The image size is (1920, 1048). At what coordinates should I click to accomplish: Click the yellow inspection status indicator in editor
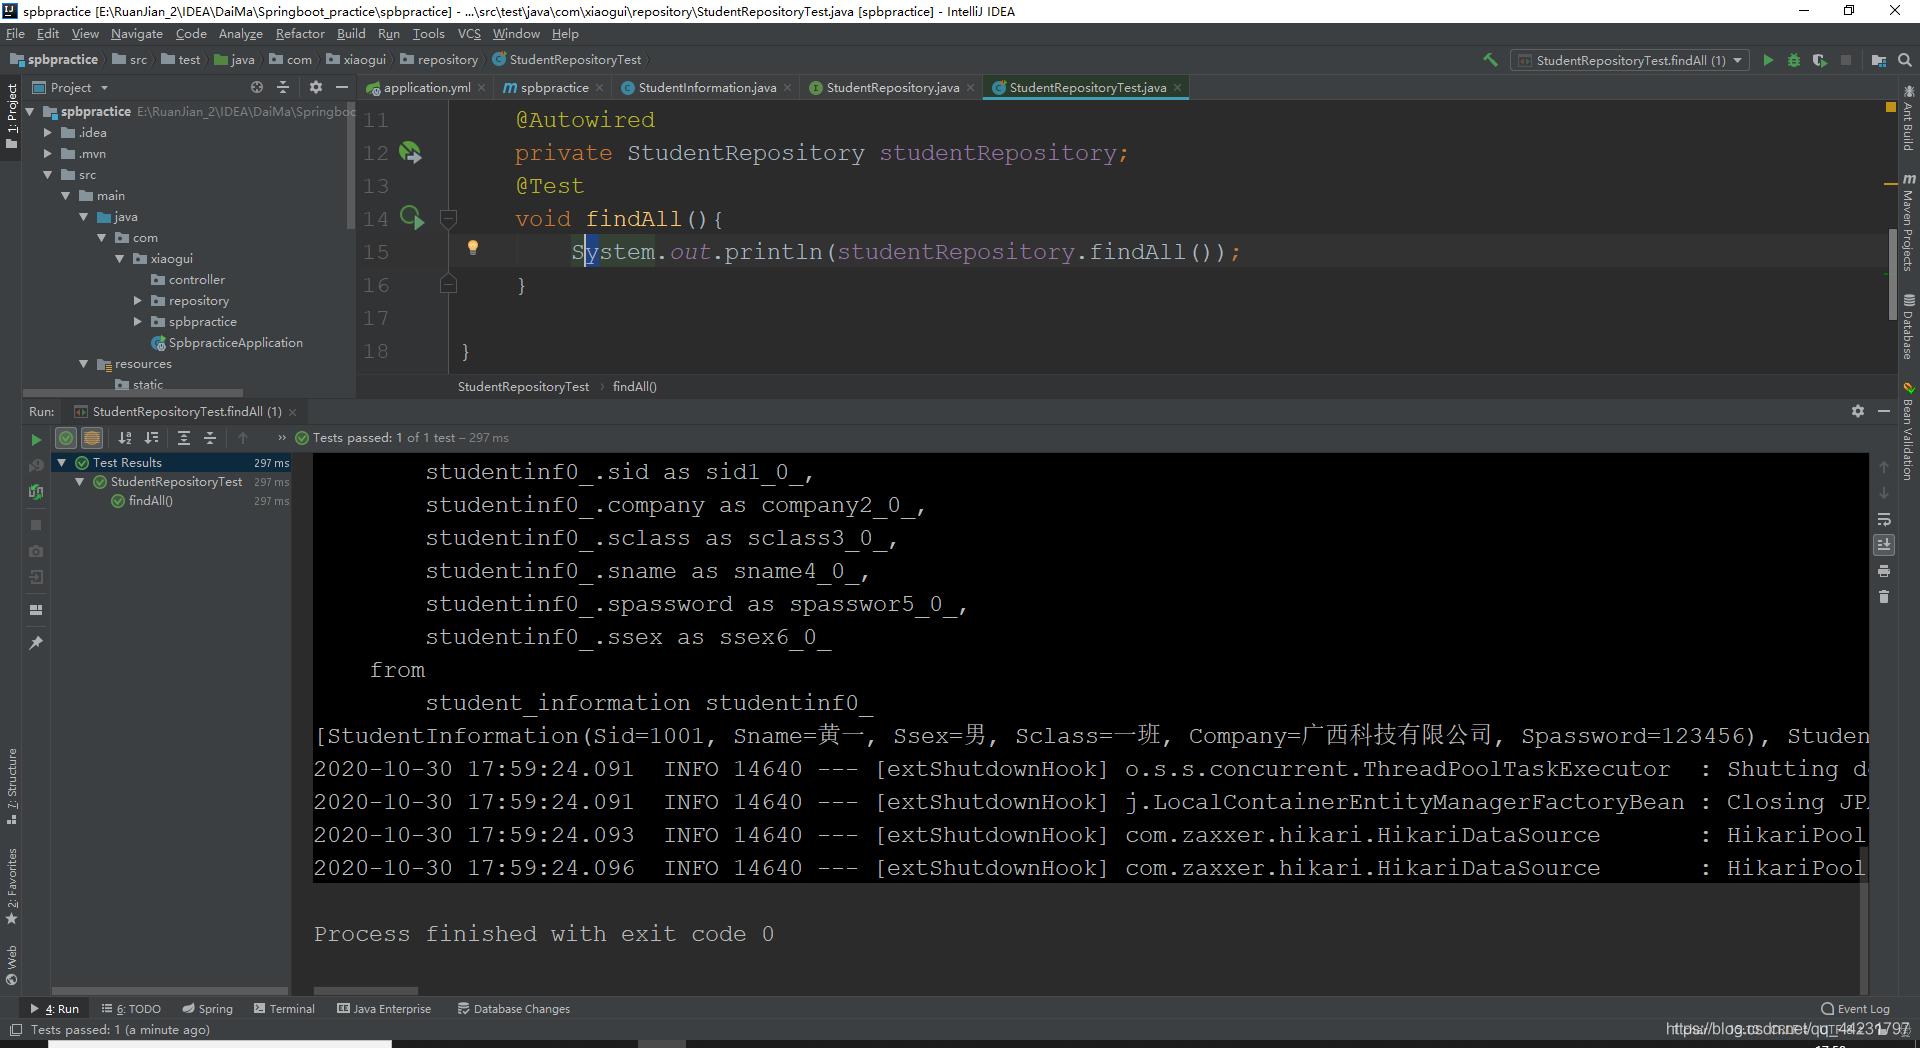click(x=1891, y=106)
